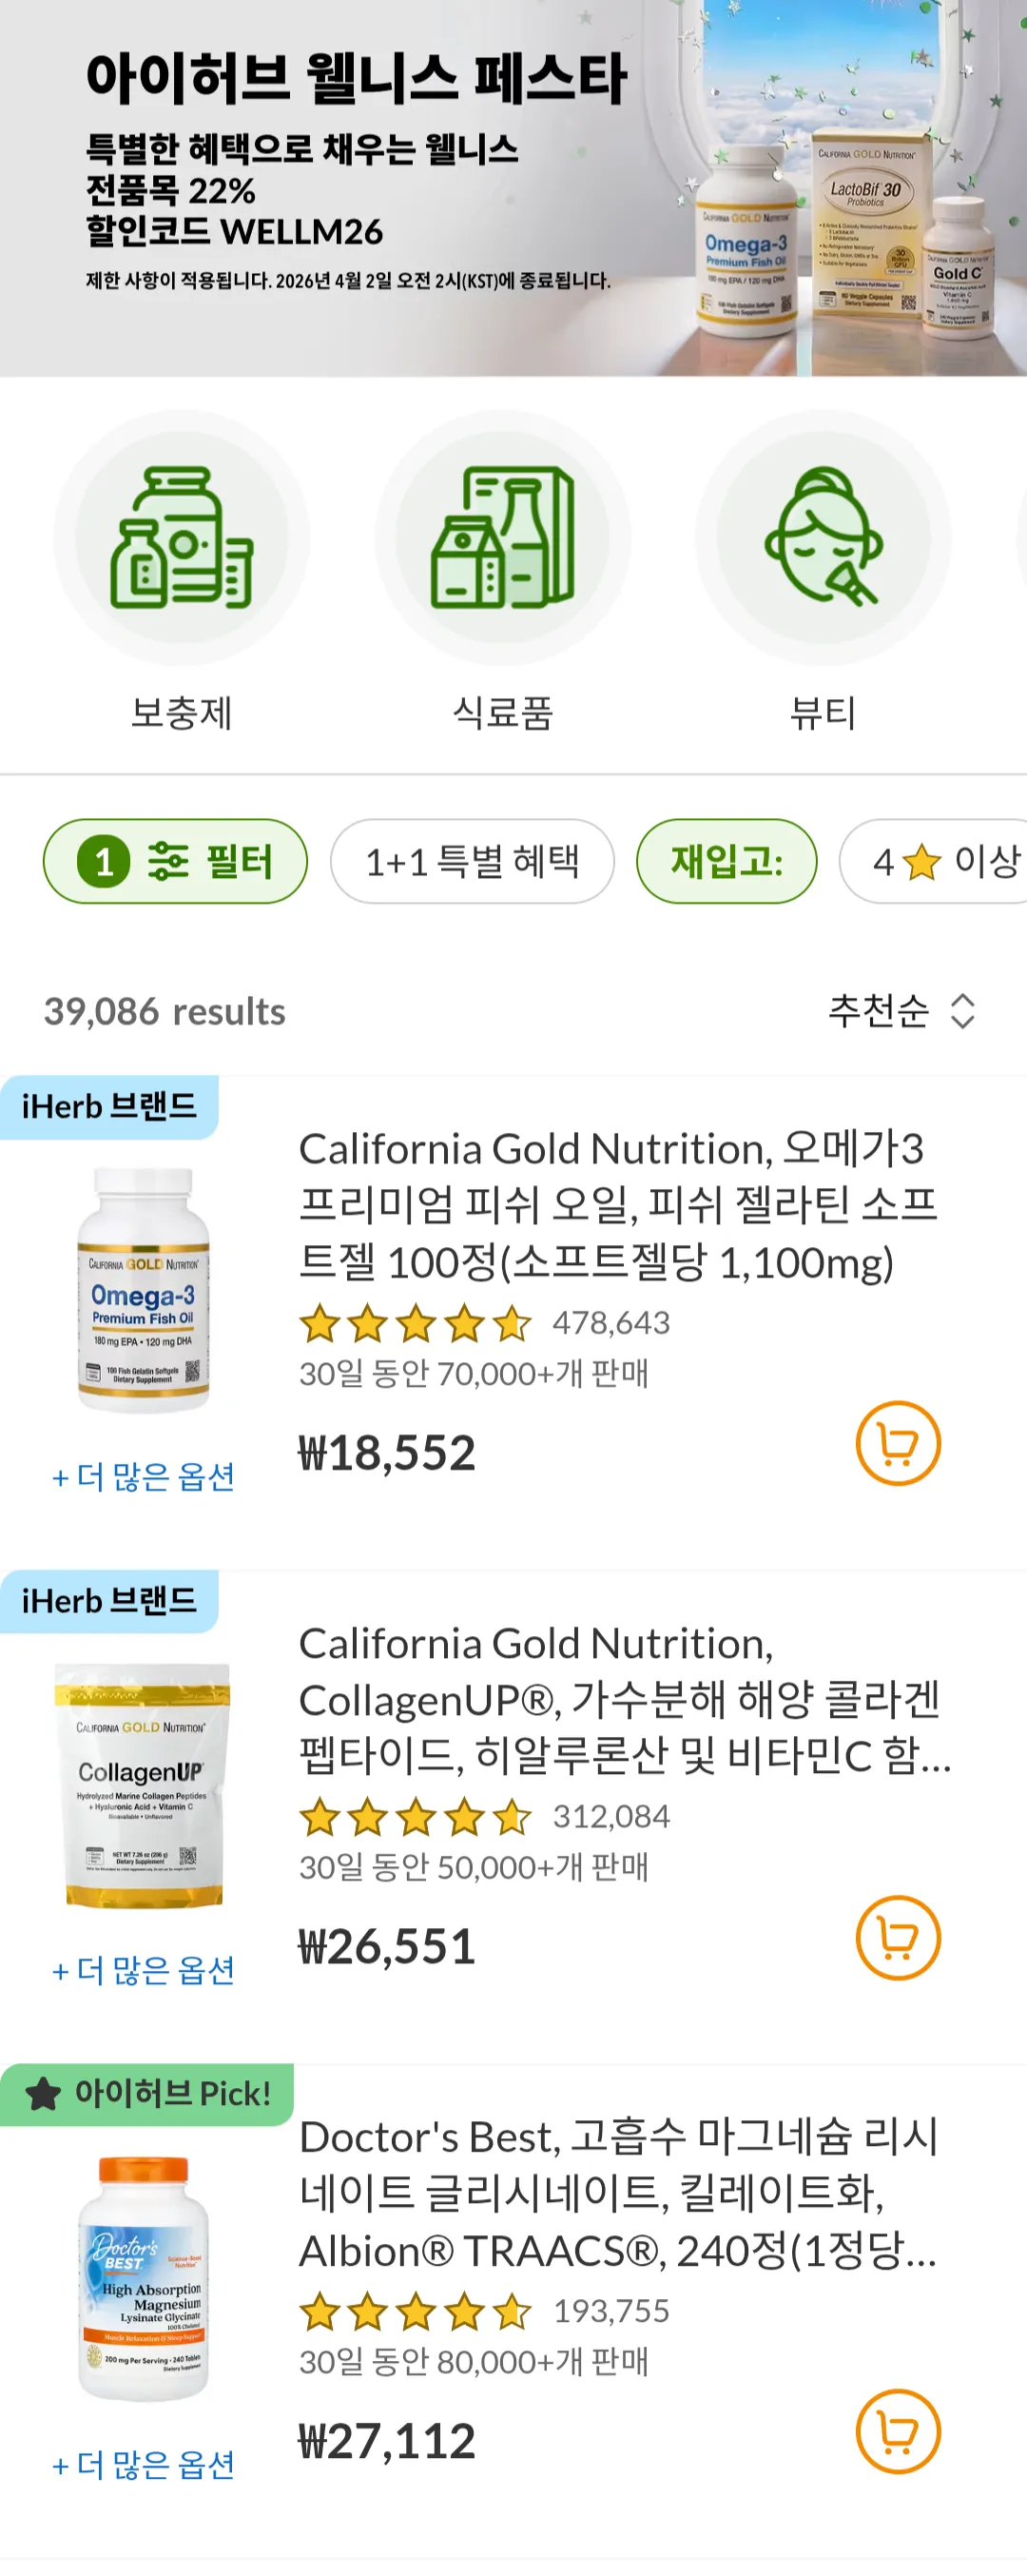Open the 식료품 grocery category icon
This screenshot has width=1027, height=2576.
(x=502, y=539)
